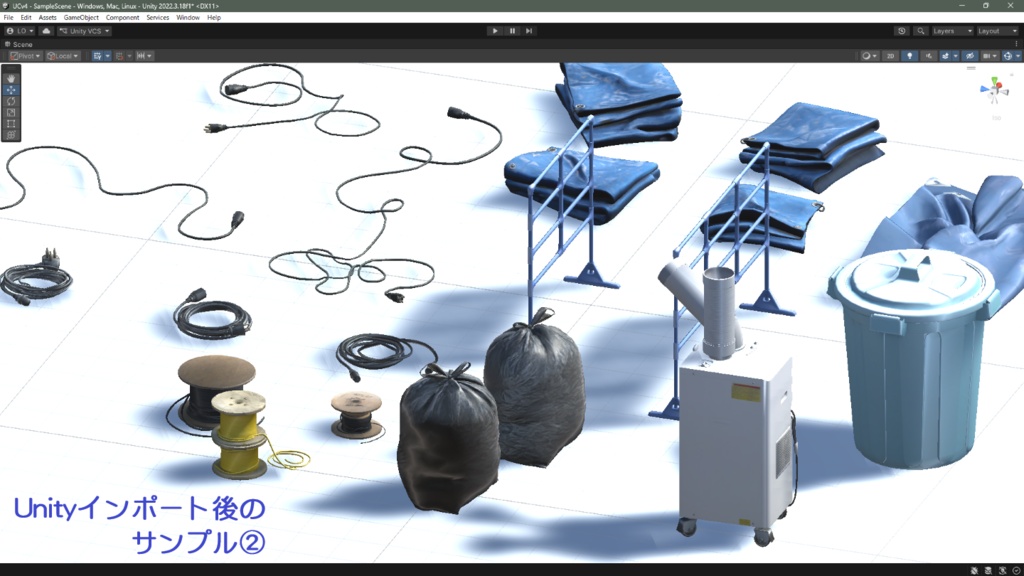Open the snap increment dropdown
The image size is (1024, 576).
144,56
